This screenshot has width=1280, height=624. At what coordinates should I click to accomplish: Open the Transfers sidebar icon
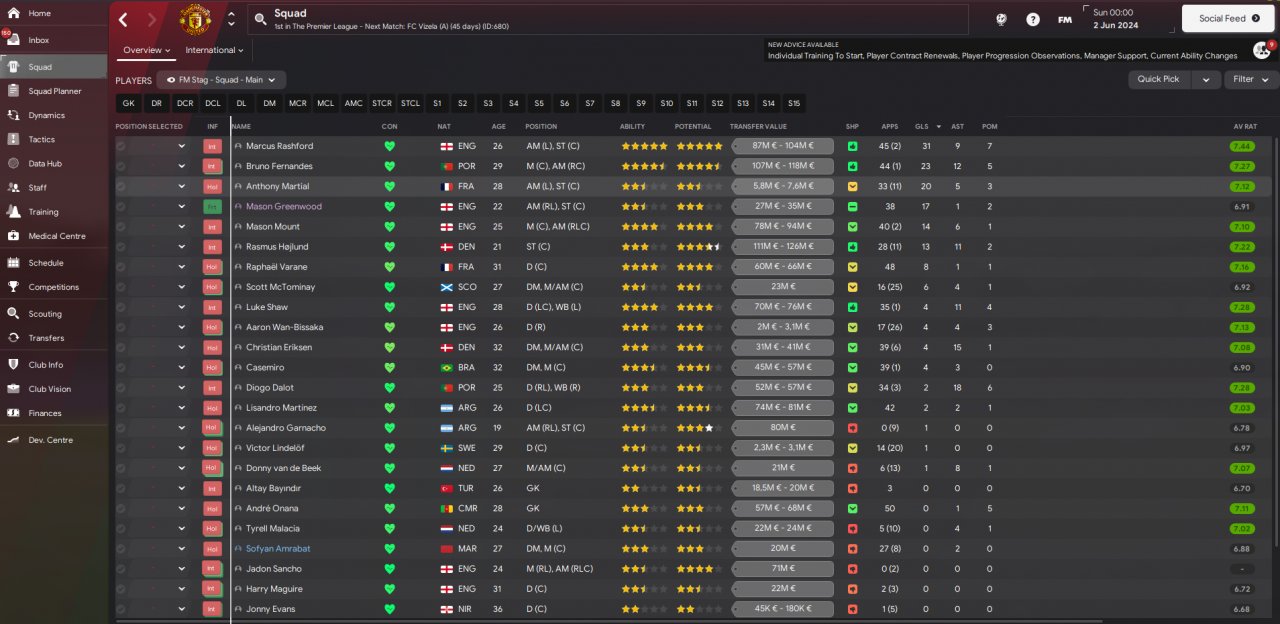click(x=13, y=337)
